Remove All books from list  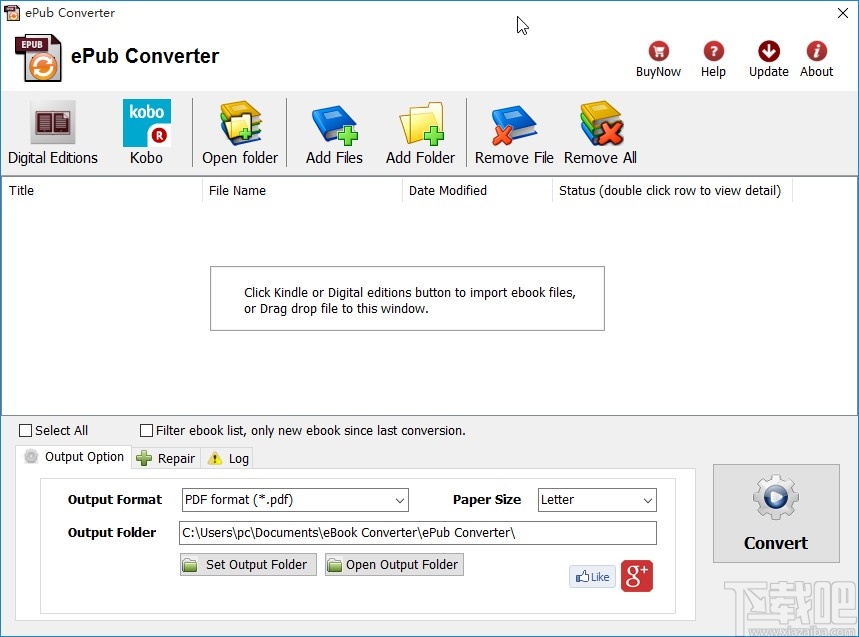(600, 133)
